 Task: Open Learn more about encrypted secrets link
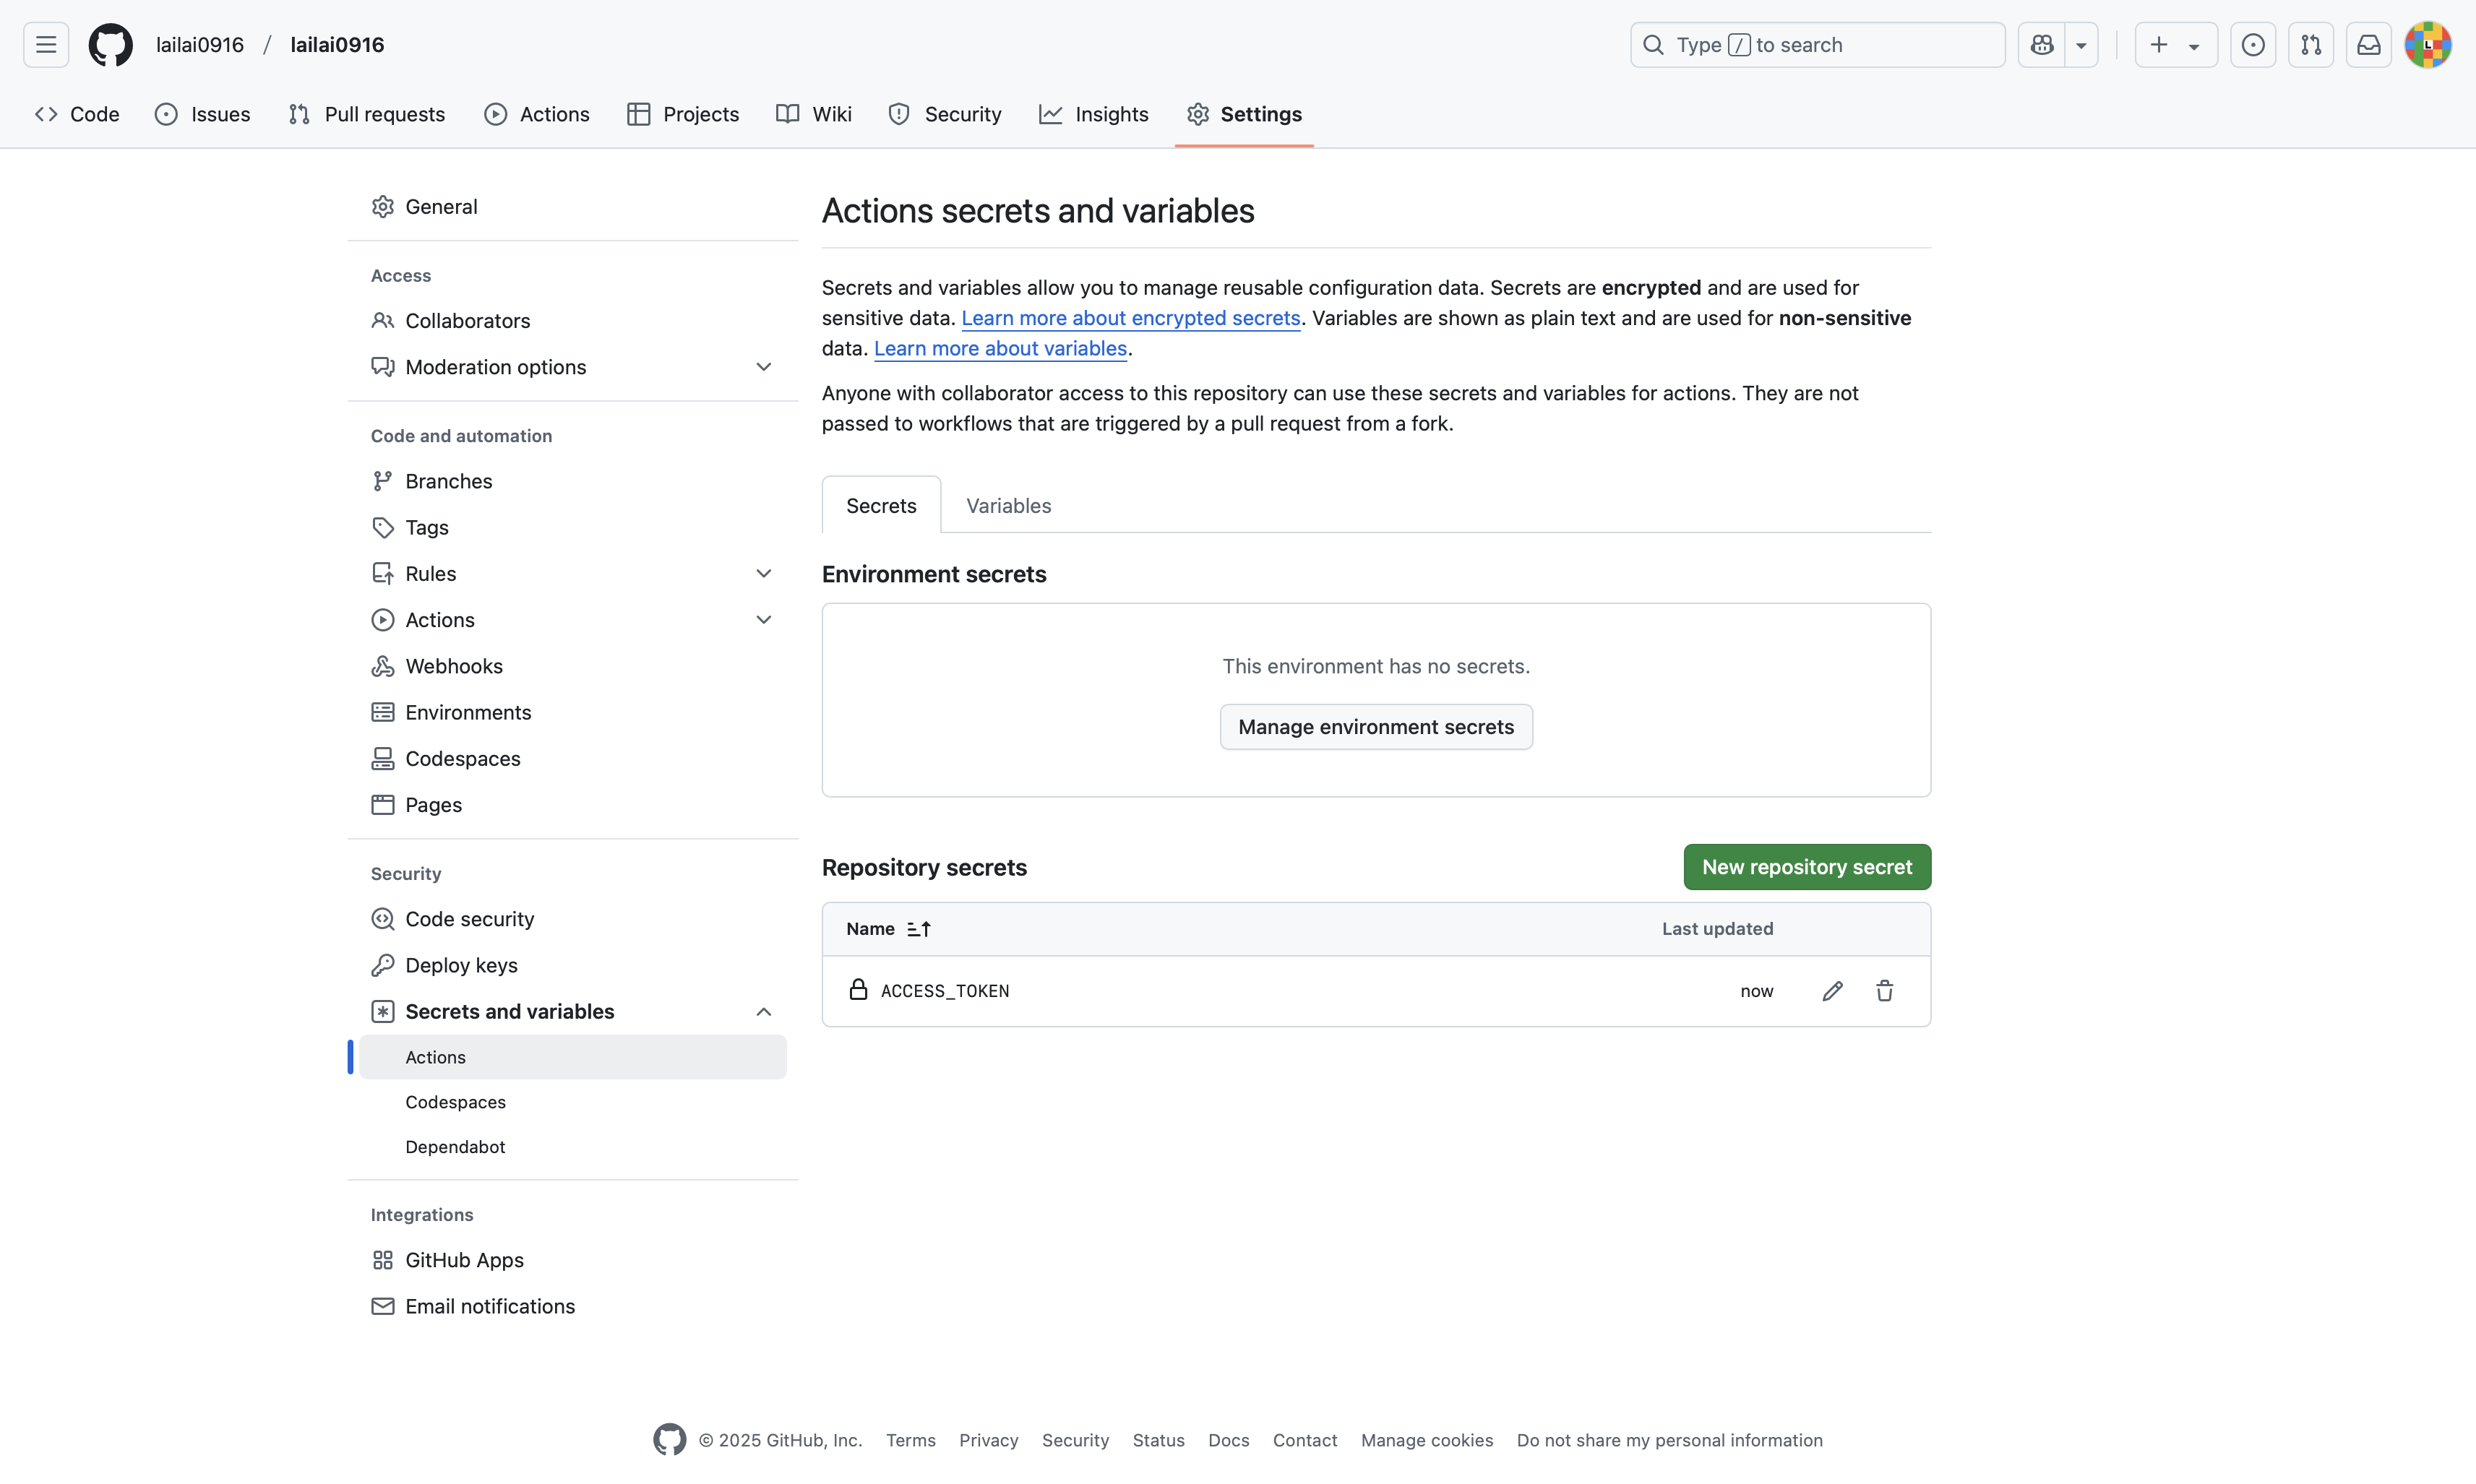coord(1130,318)
